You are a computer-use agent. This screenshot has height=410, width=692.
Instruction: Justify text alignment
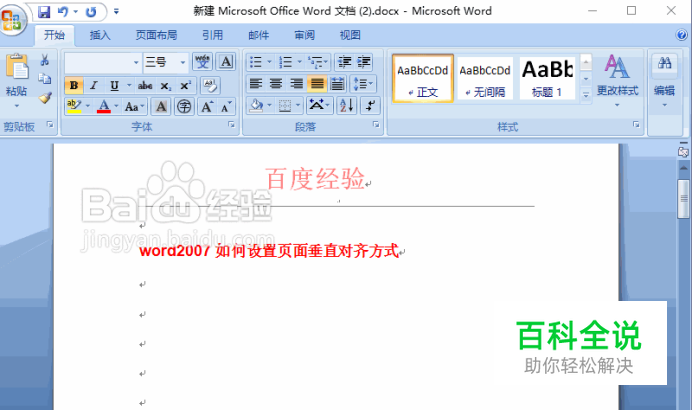pos(317,83)
